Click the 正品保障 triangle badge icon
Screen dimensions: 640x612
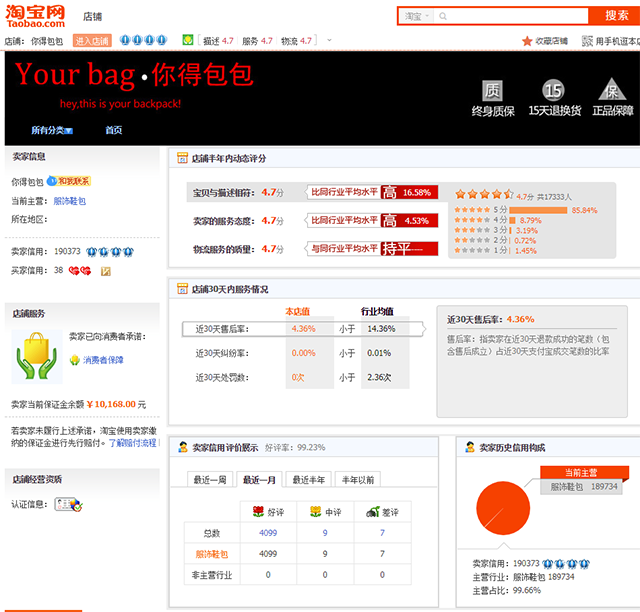(x=612, y=89)
